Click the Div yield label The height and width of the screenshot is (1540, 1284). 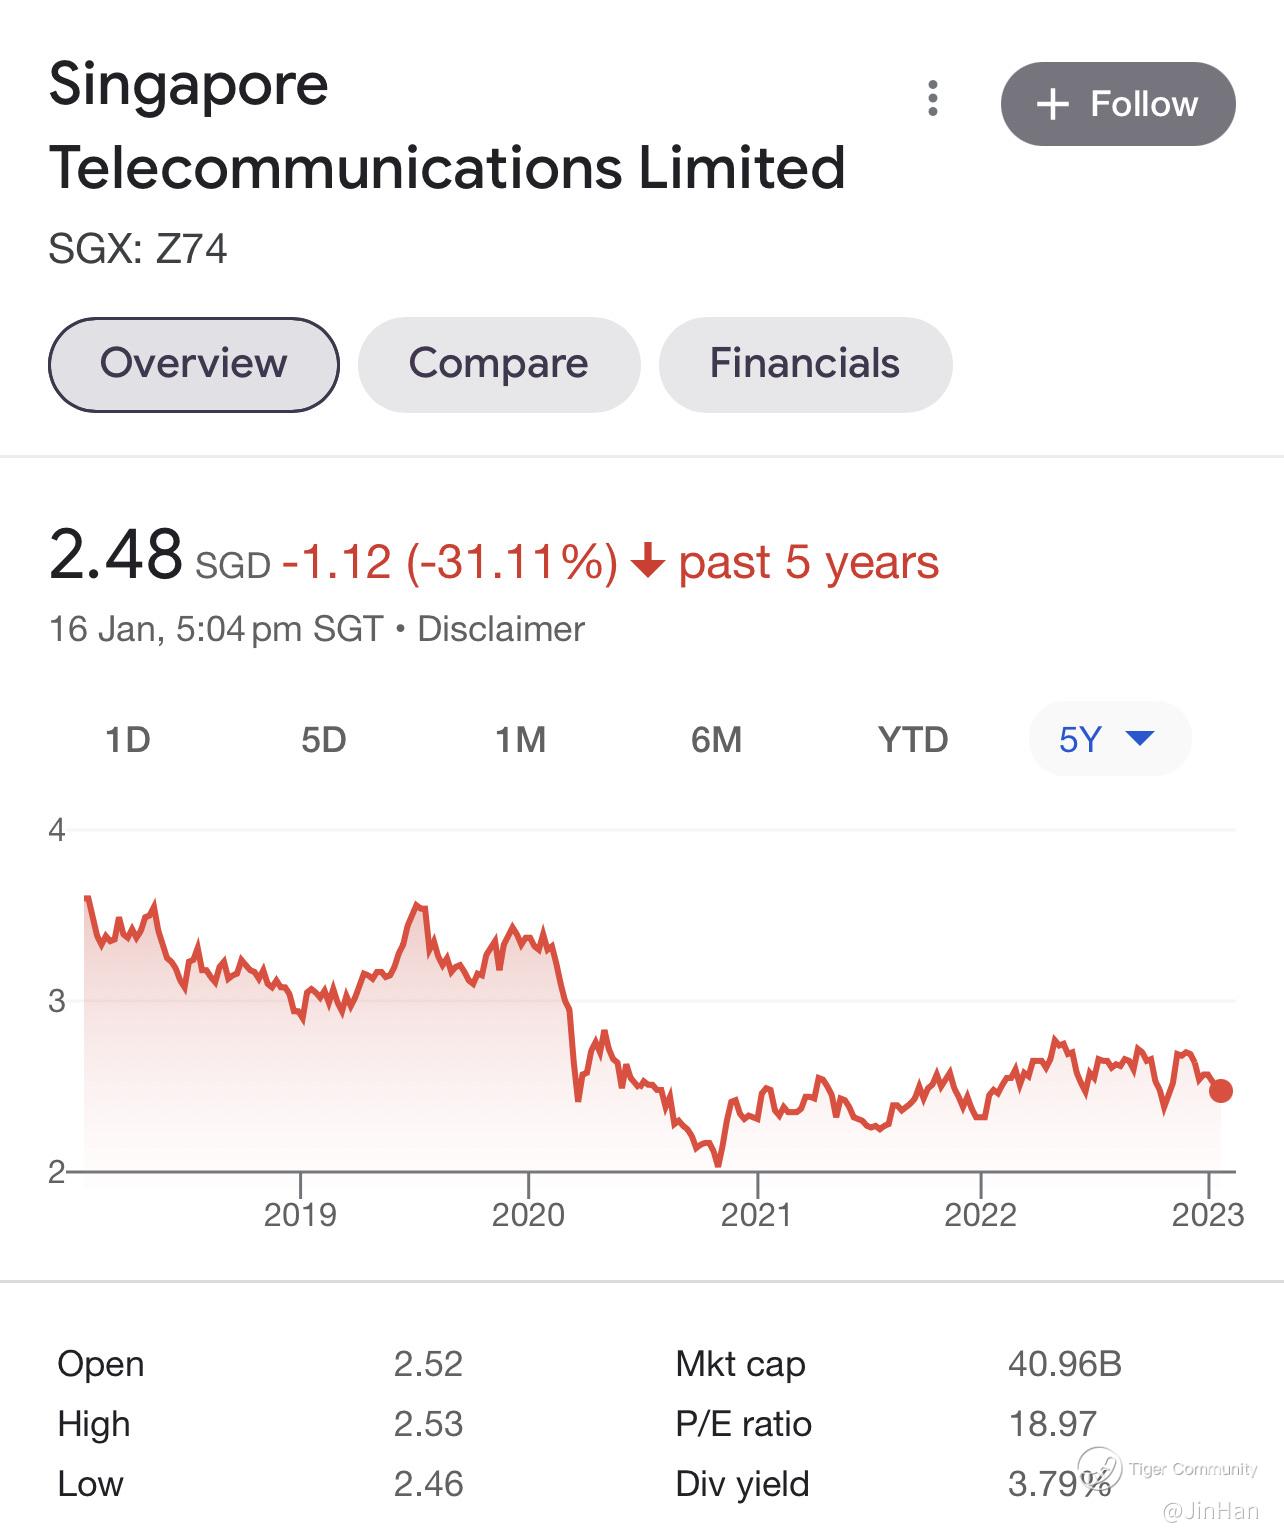coord(742,1484)
